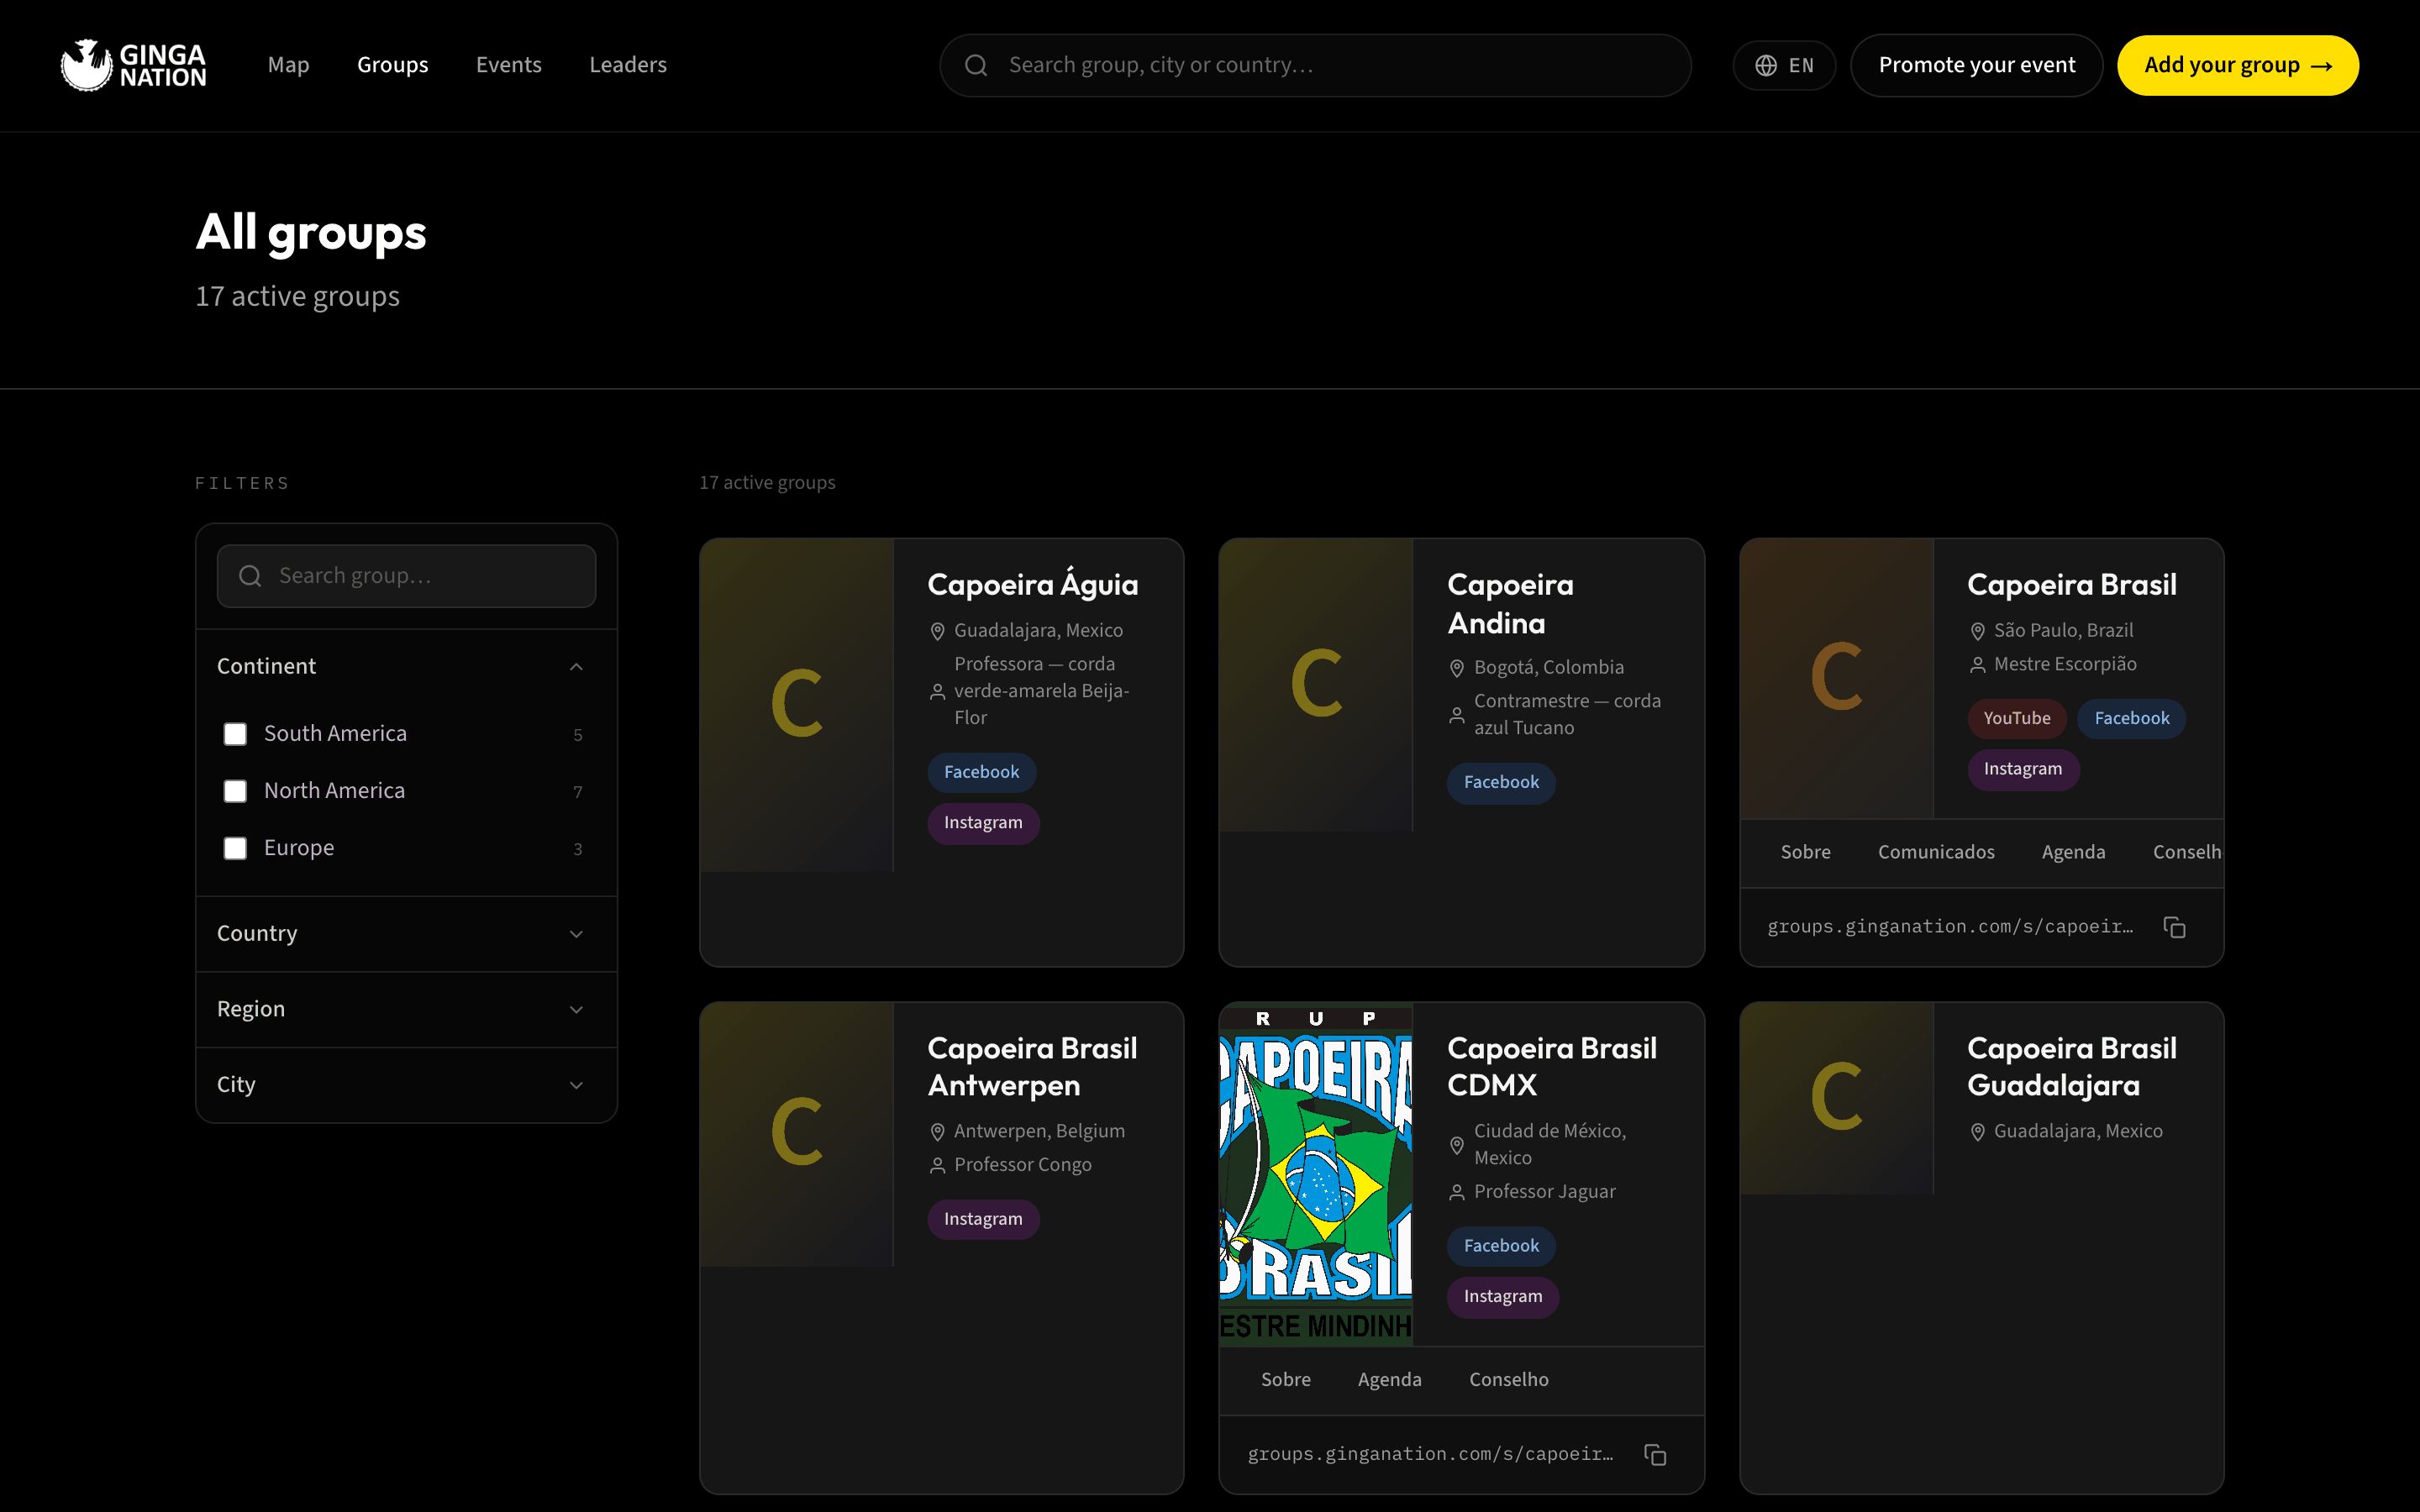Screen dimensions: 2420x1512
Task: Open Capoeira Brasil CDMX Instagram link
Action: (1503, 1298)
